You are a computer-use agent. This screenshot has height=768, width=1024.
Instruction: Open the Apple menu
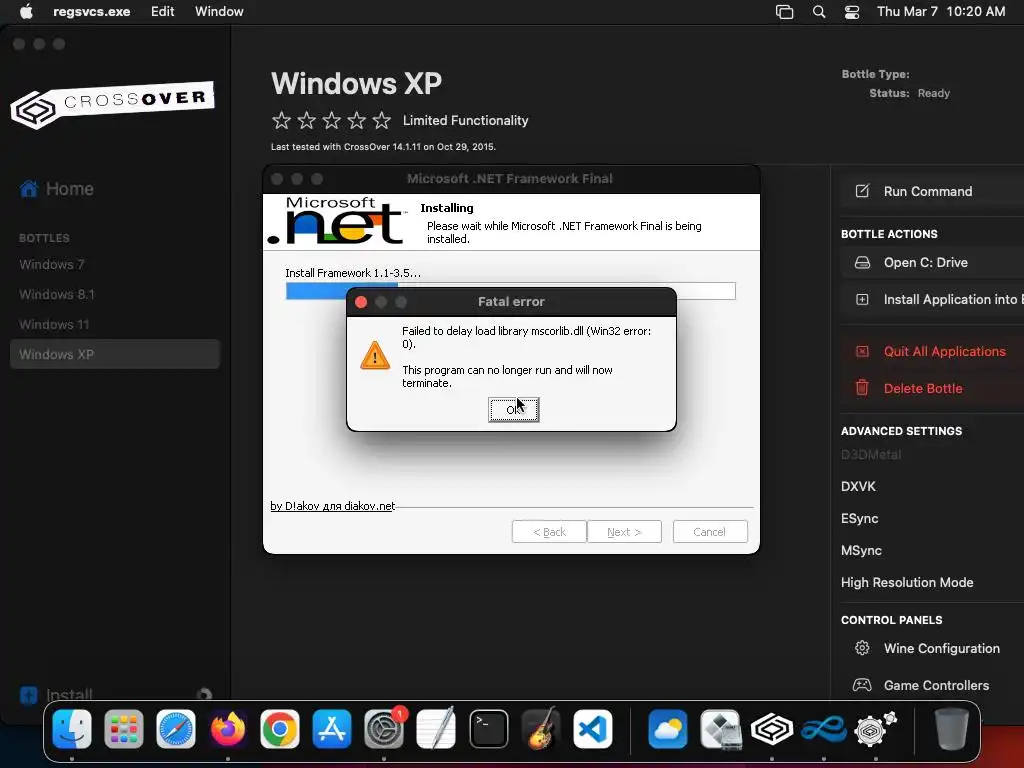click(x=26, y=12)
